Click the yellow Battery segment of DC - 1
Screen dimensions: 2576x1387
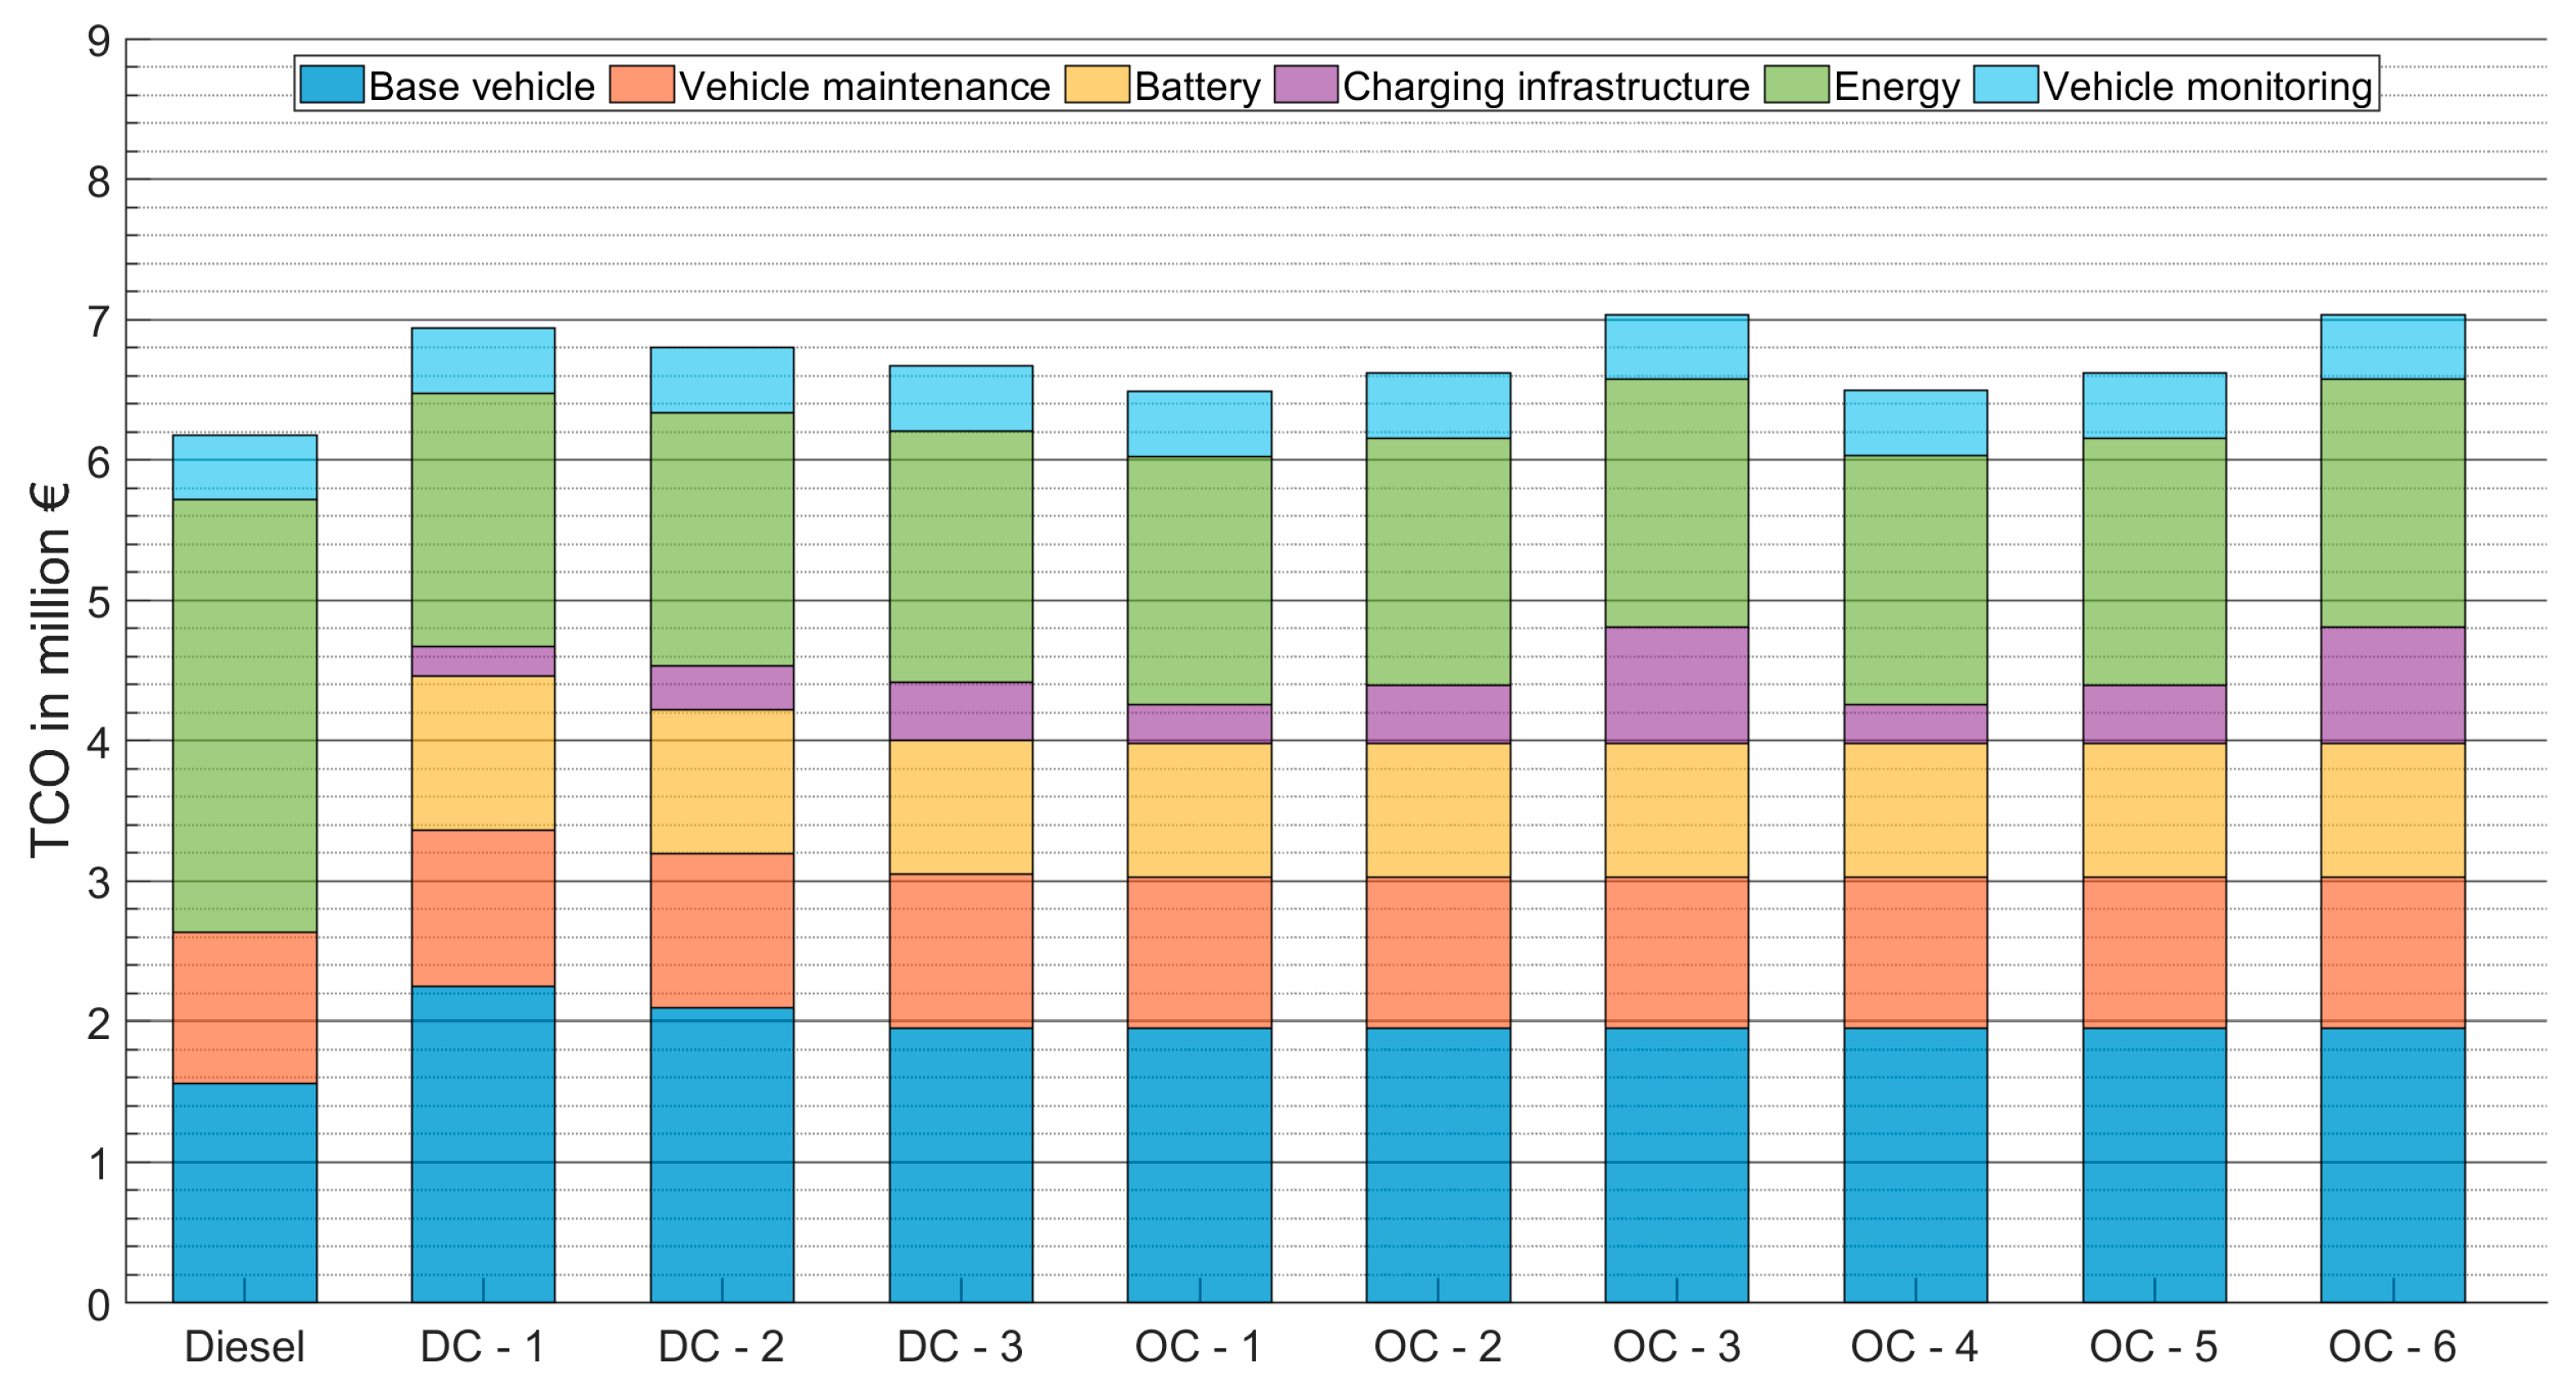(483, 752)
